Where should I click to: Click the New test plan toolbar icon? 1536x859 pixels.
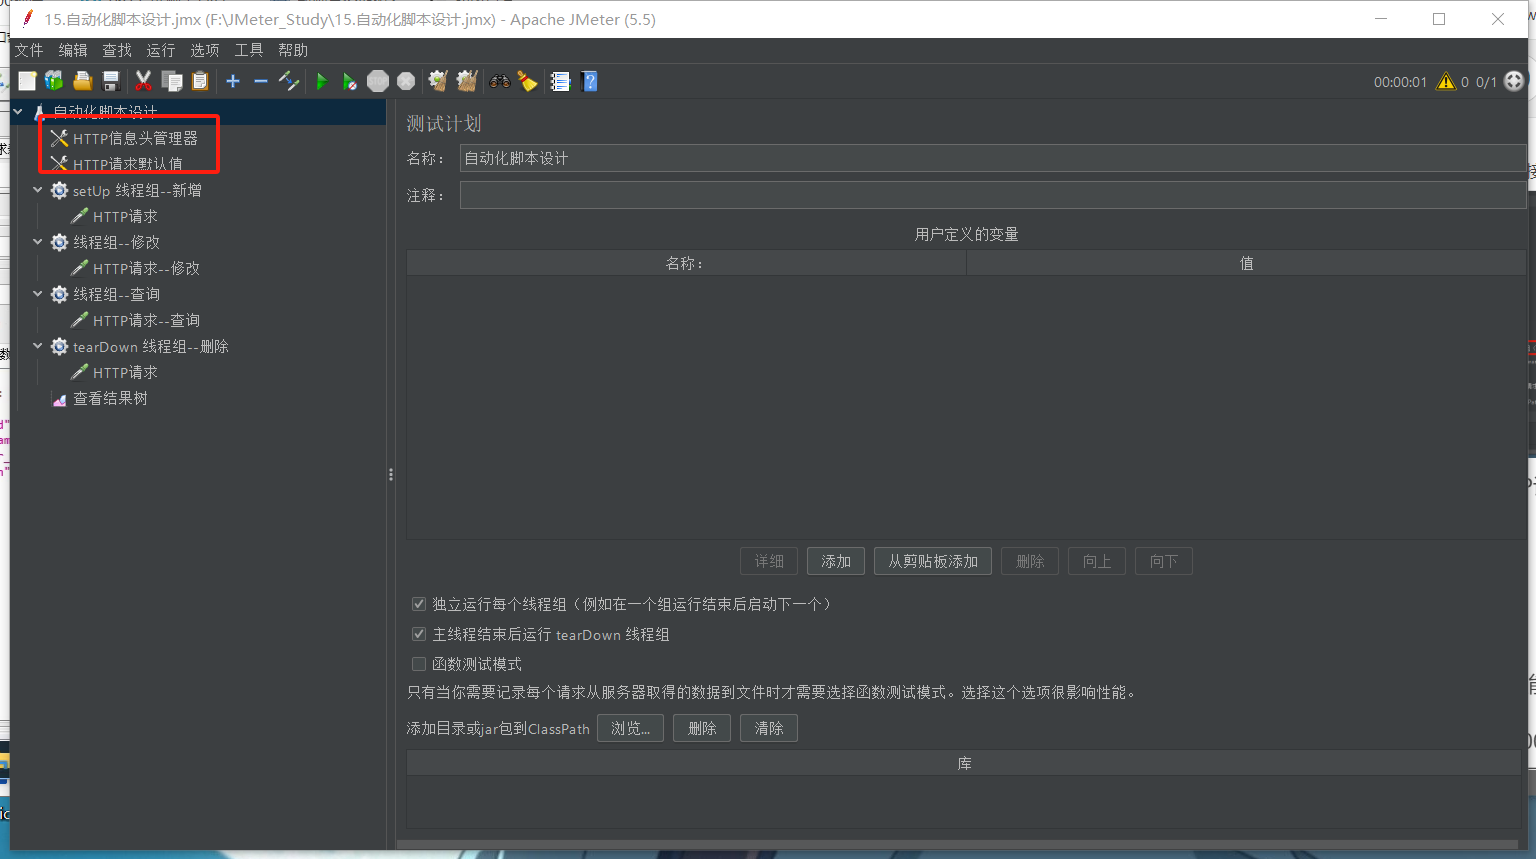[x=27, y=81]
